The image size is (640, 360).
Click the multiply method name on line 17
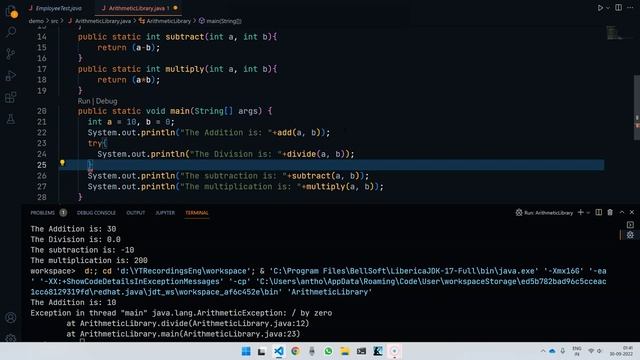coord(184,69)
